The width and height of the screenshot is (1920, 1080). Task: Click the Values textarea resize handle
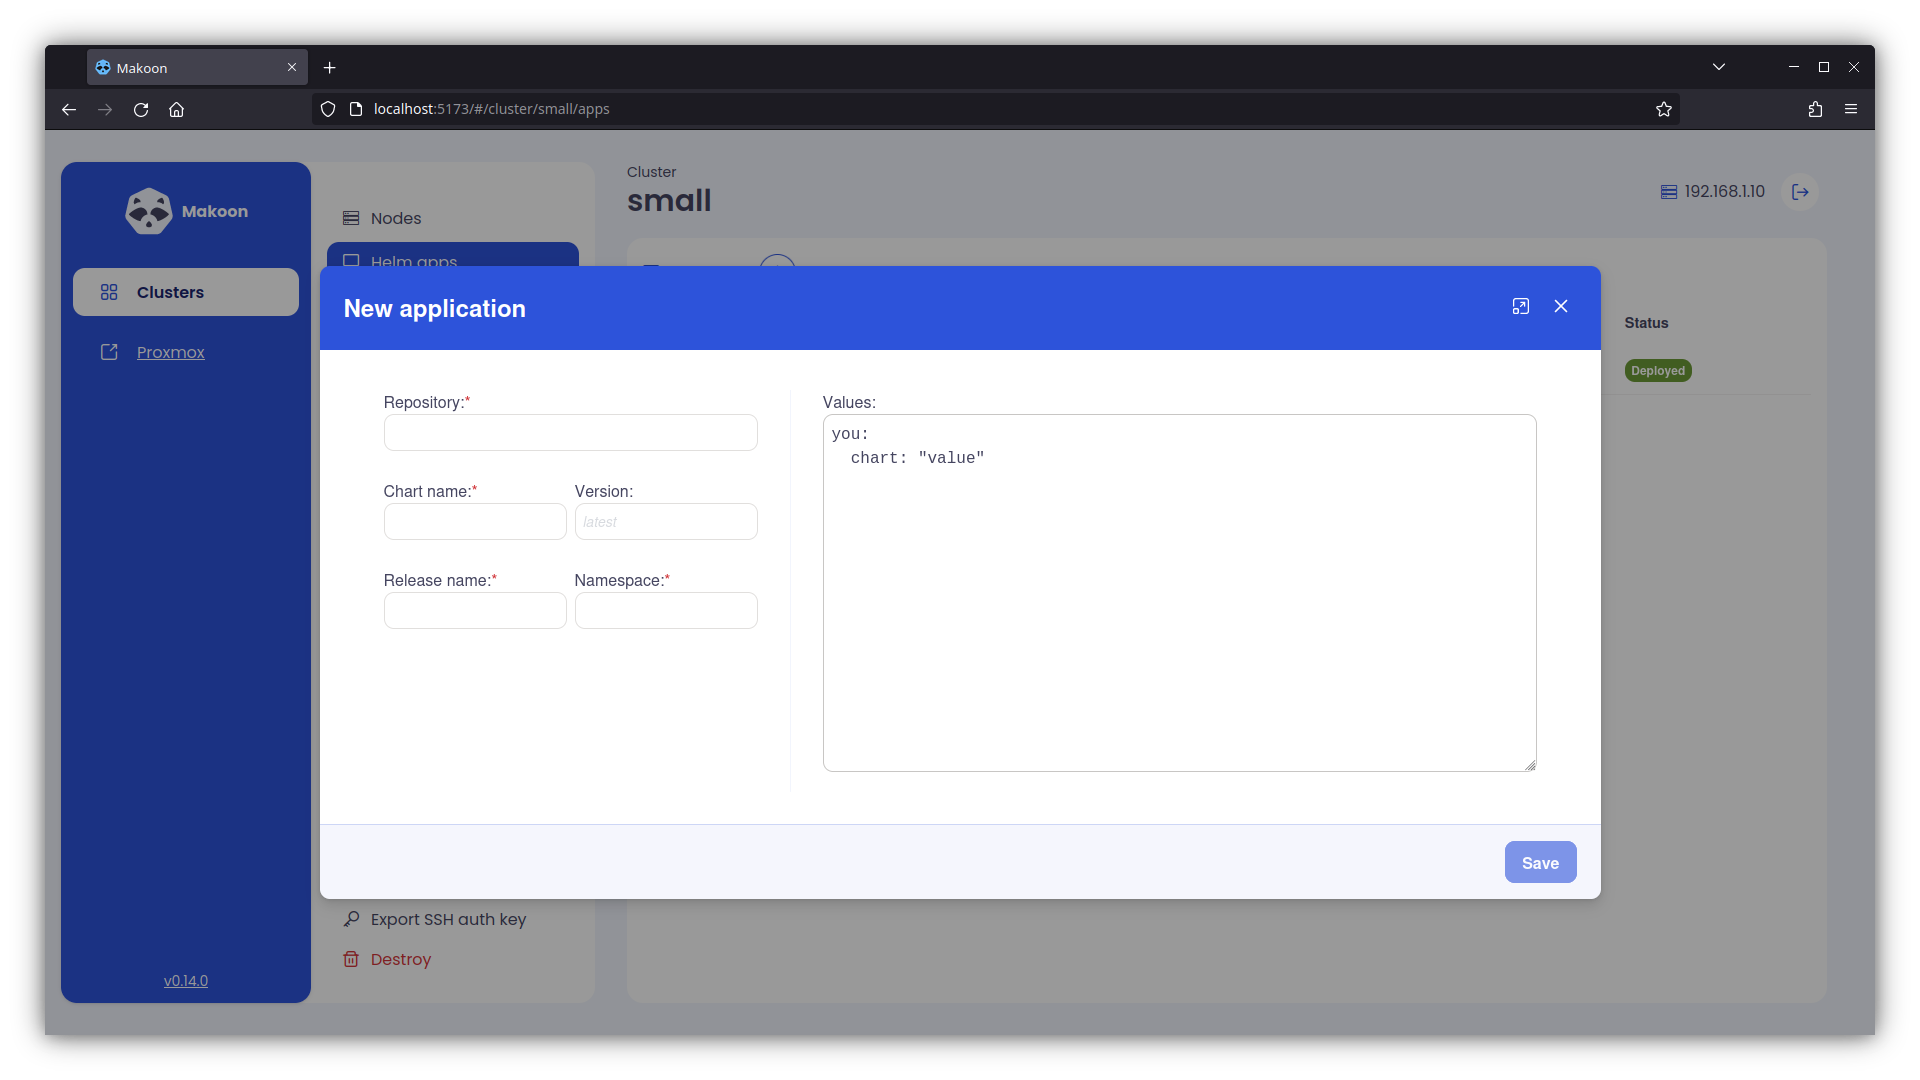[x=1530, y=765]
